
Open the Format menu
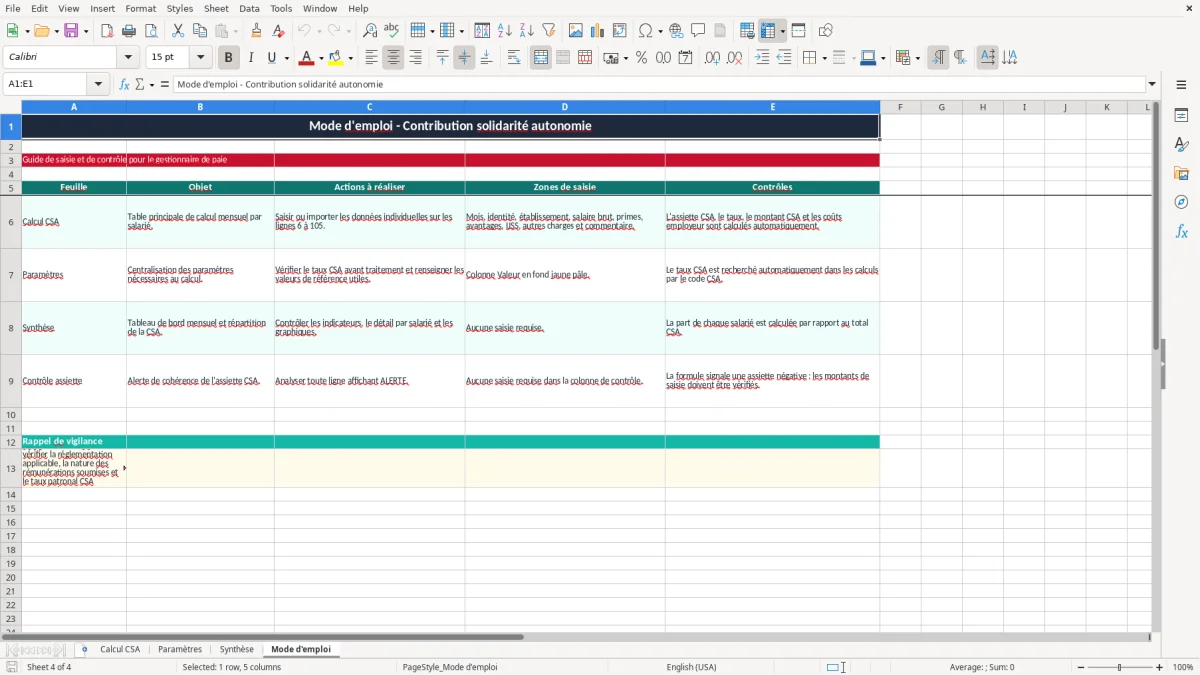[140, 8]
